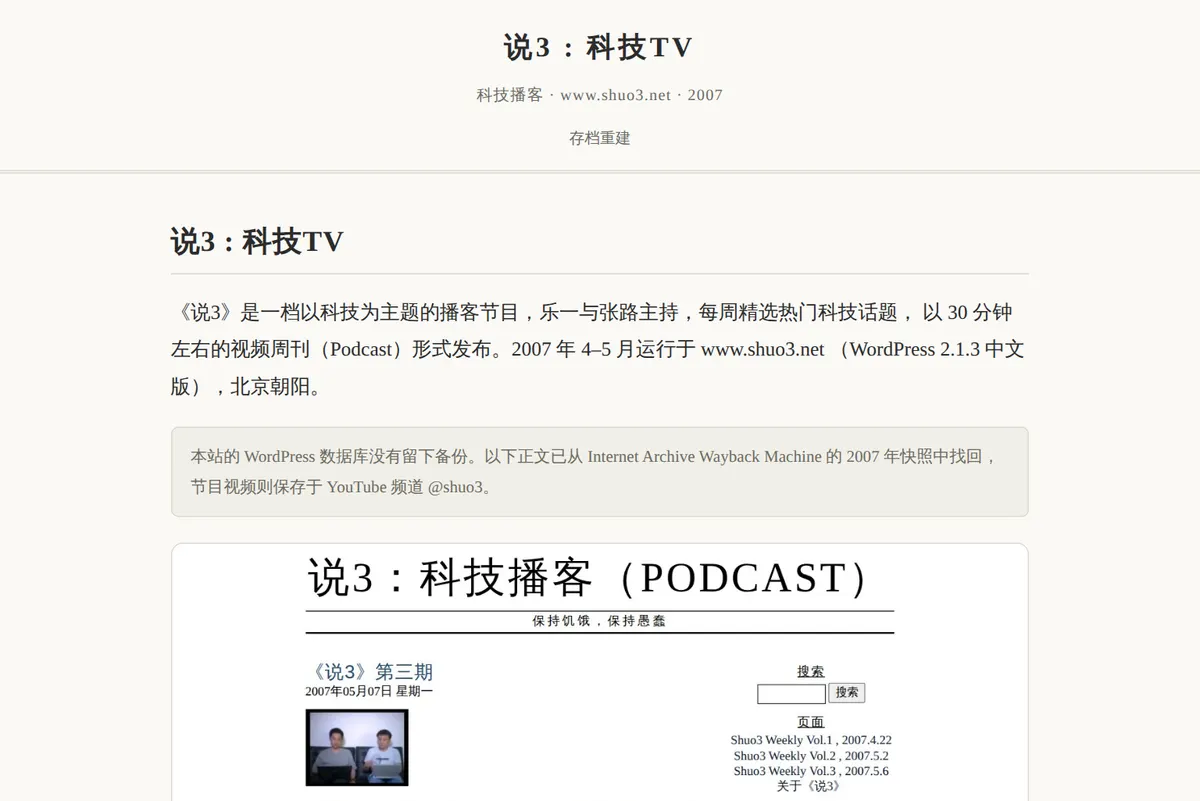Open Shuo3 Weekly Vol.2 , 2007.5.2 page
The width and height of the screenshot is (1200, 801).
coord(811,756)
